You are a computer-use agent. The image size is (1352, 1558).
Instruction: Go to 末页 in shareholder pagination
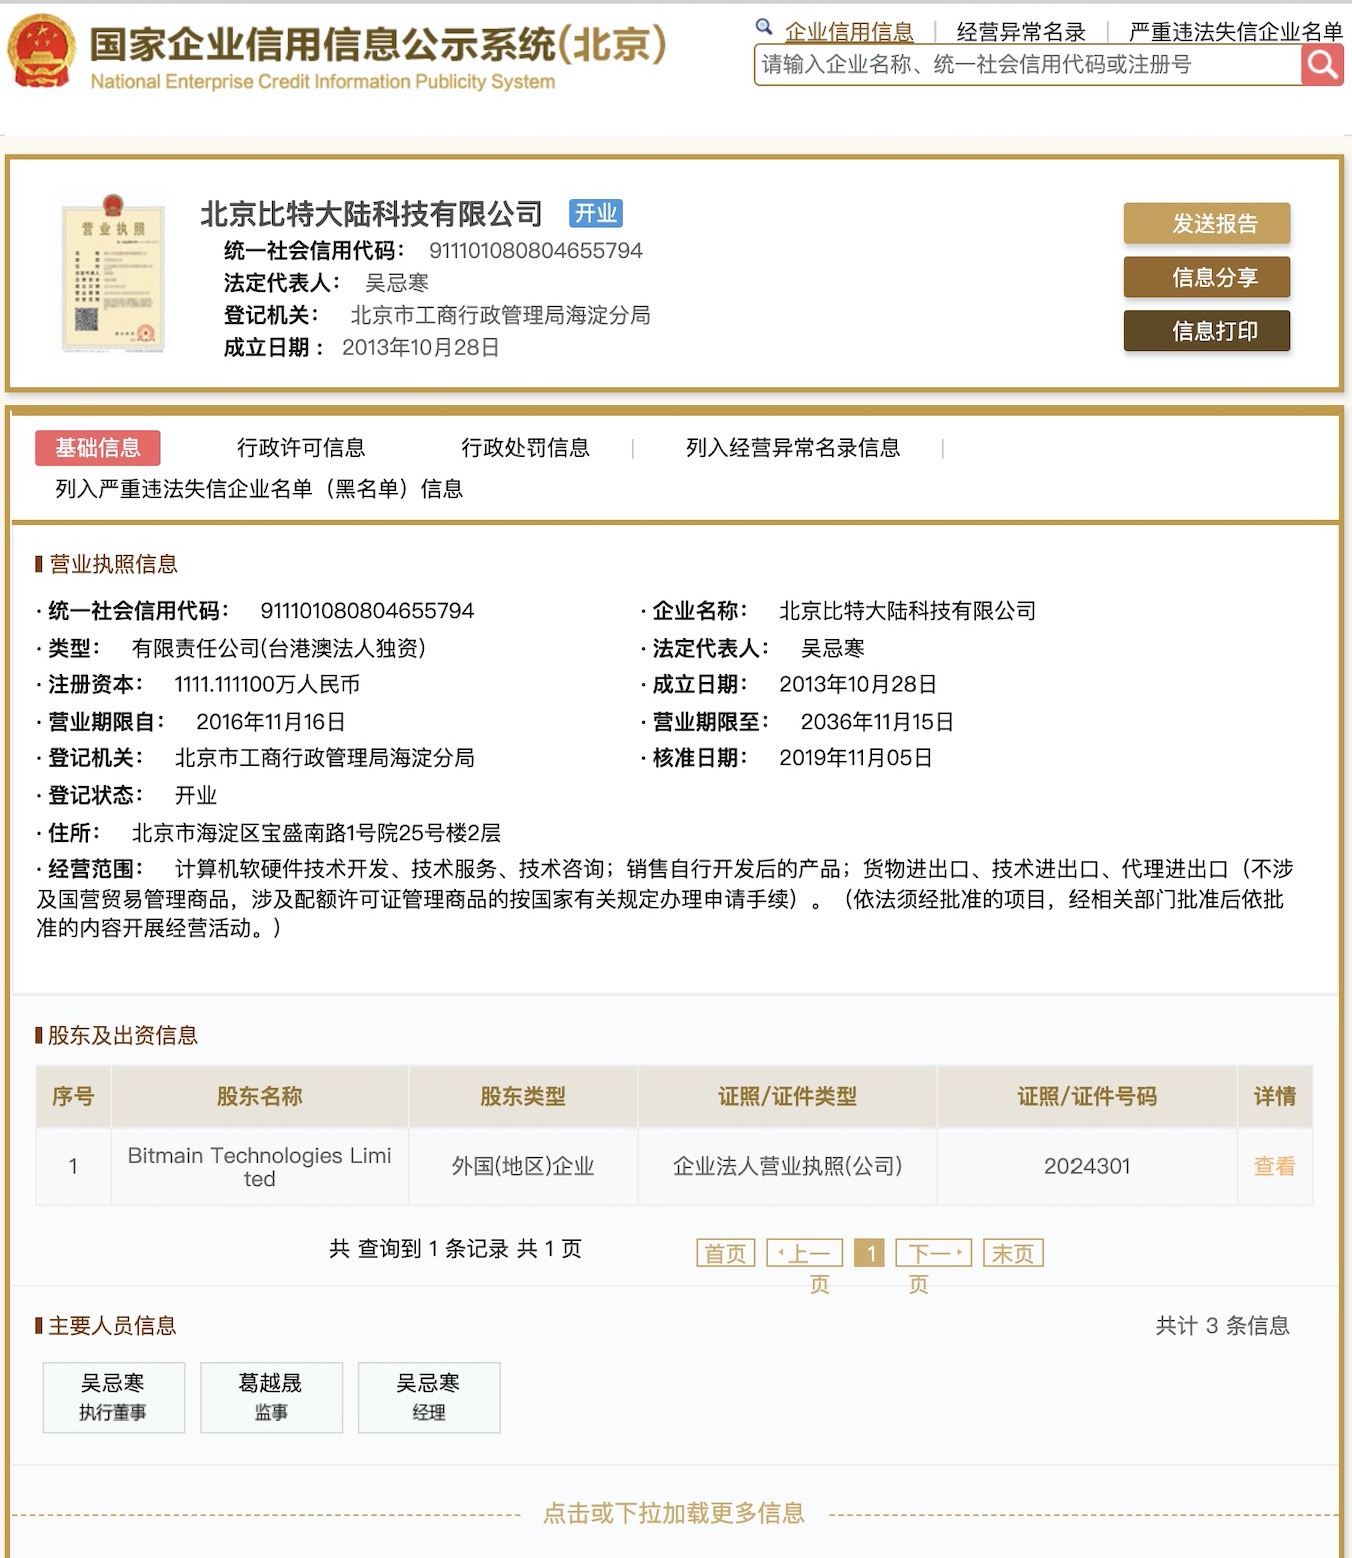1013,1253
